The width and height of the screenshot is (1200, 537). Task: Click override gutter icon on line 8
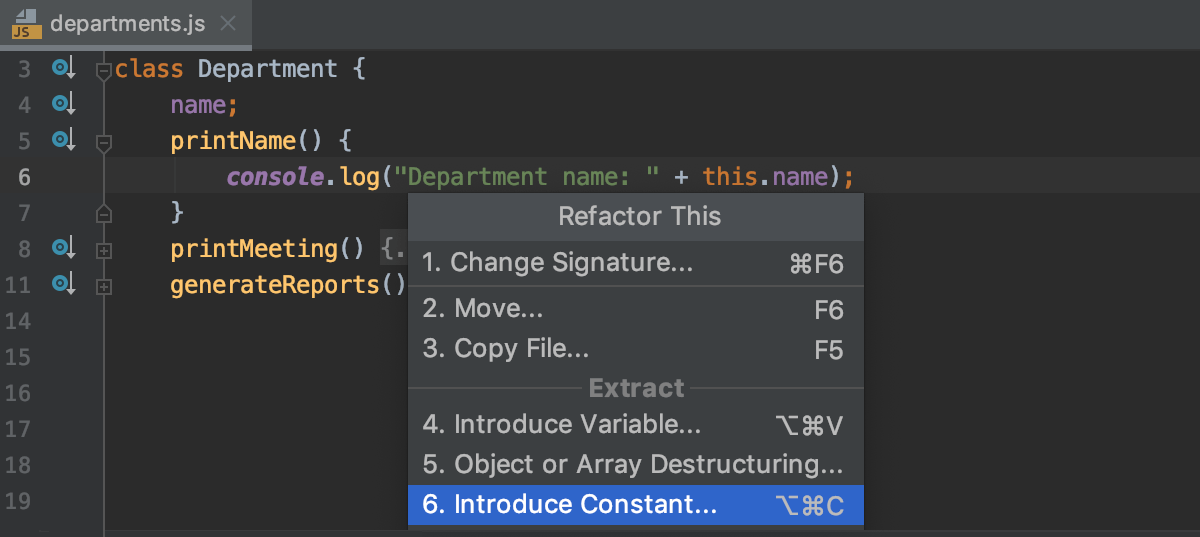pos(64,248)
